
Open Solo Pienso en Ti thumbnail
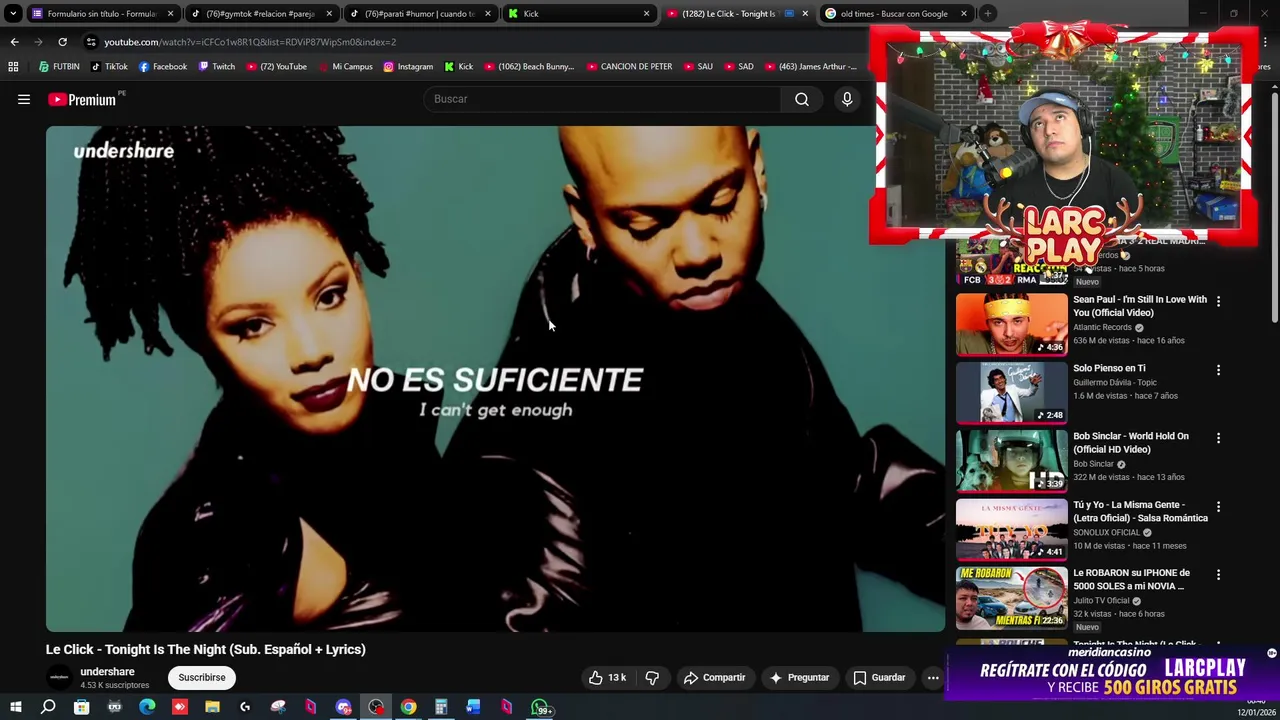click(x=1011, y=392)
